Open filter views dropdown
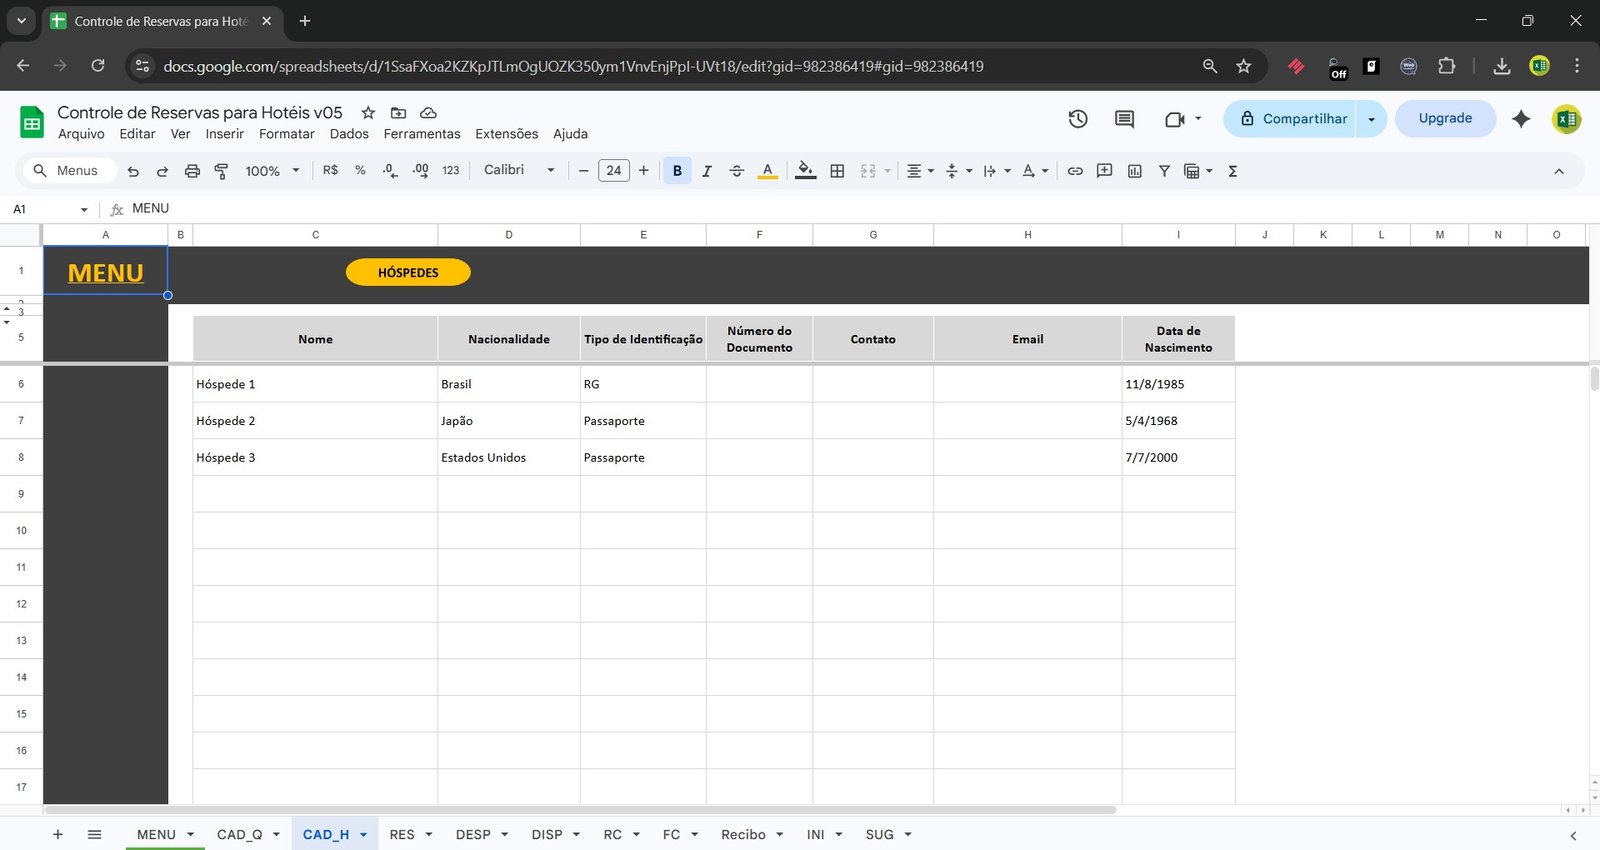 click(1198, 171)
